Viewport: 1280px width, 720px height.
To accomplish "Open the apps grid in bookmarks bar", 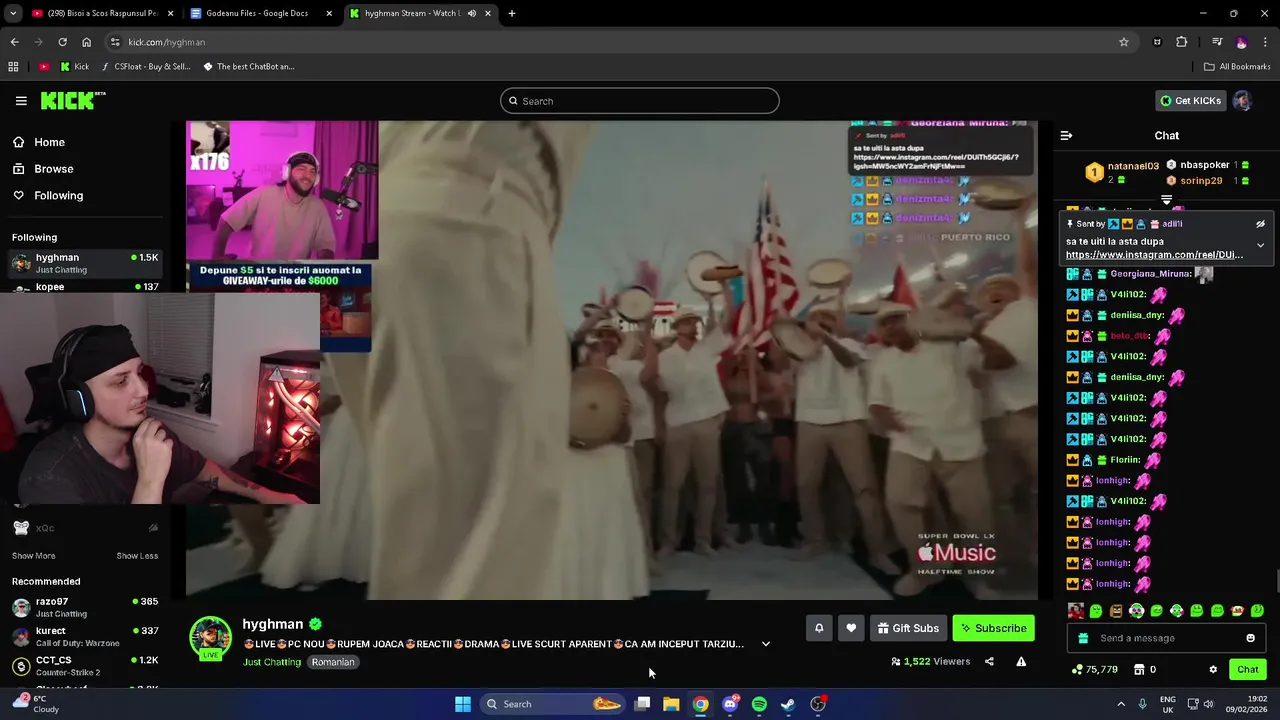I will (x=13, y=67).
